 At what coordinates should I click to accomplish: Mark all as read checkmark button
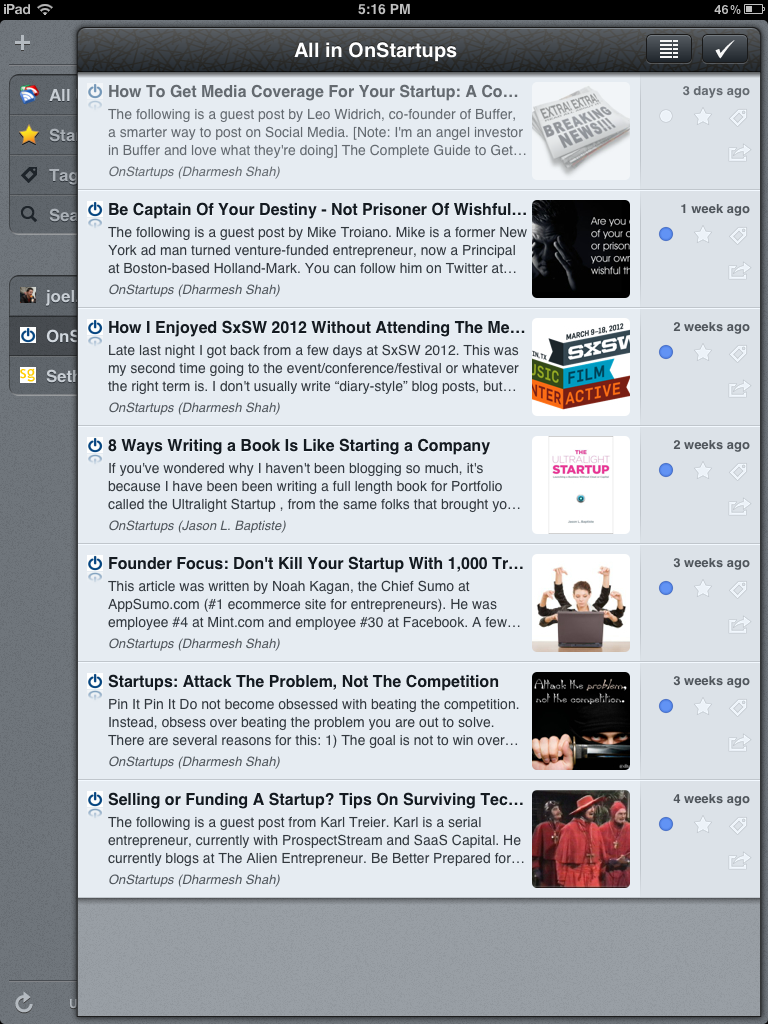coord(725,49)
